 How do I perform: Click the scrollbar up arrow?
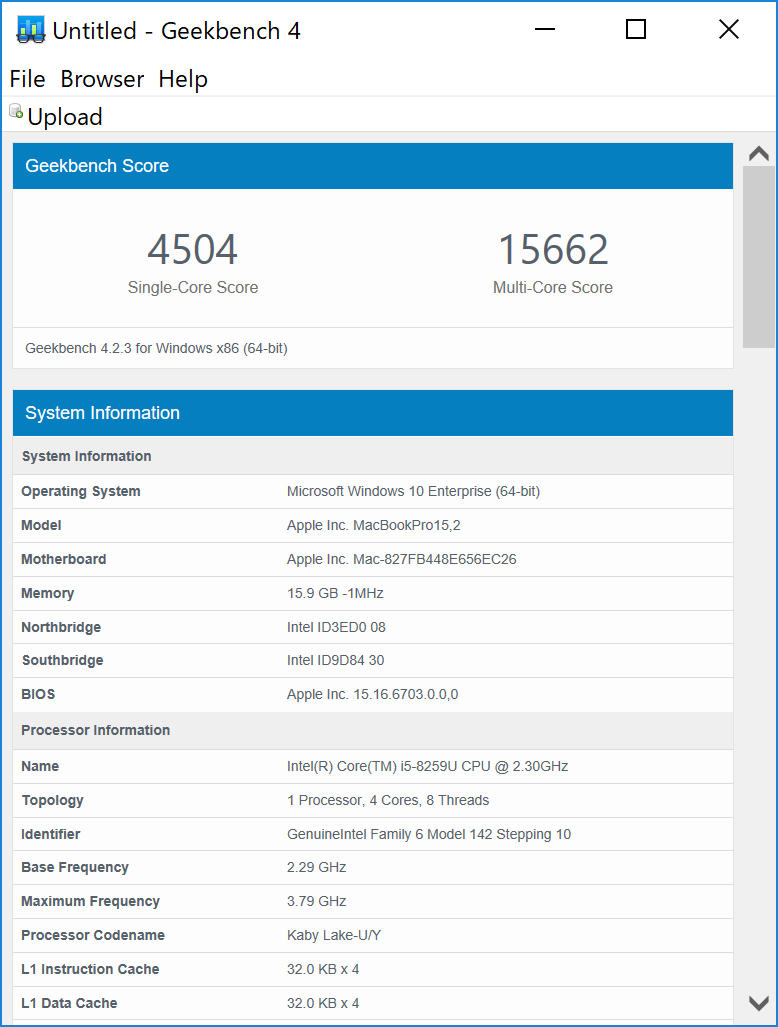[x=759, y=154]
